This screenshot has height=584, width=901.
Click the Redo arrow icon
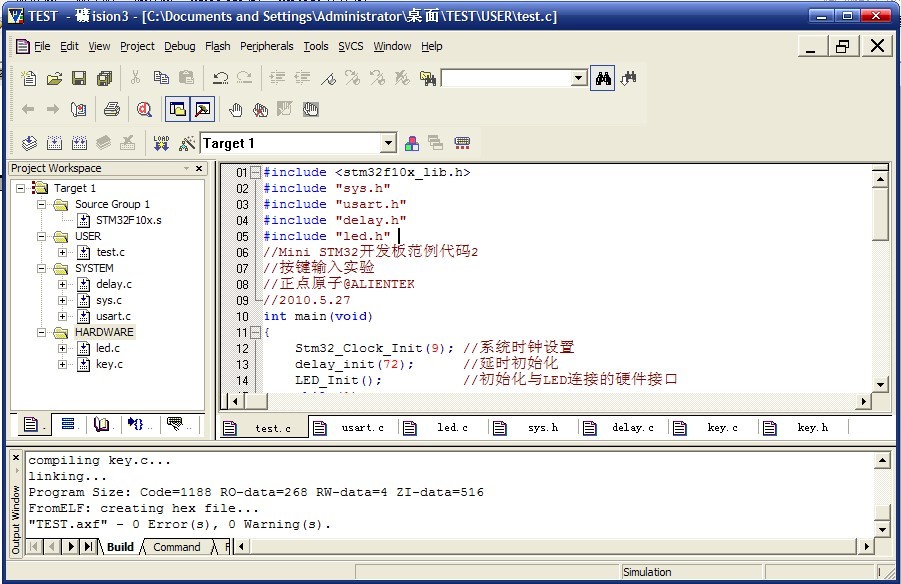tap(244, 78)
